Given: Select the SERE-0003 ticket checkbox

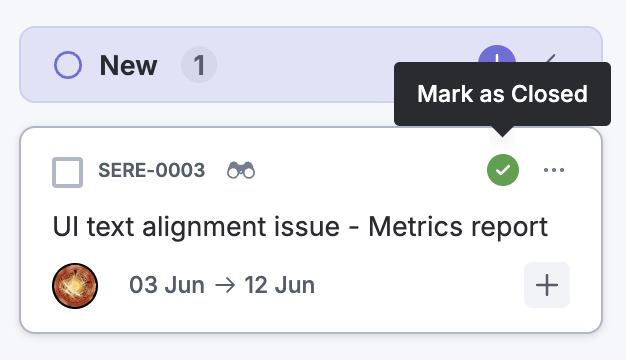Looking at the screenshot, I should [67, 172].
